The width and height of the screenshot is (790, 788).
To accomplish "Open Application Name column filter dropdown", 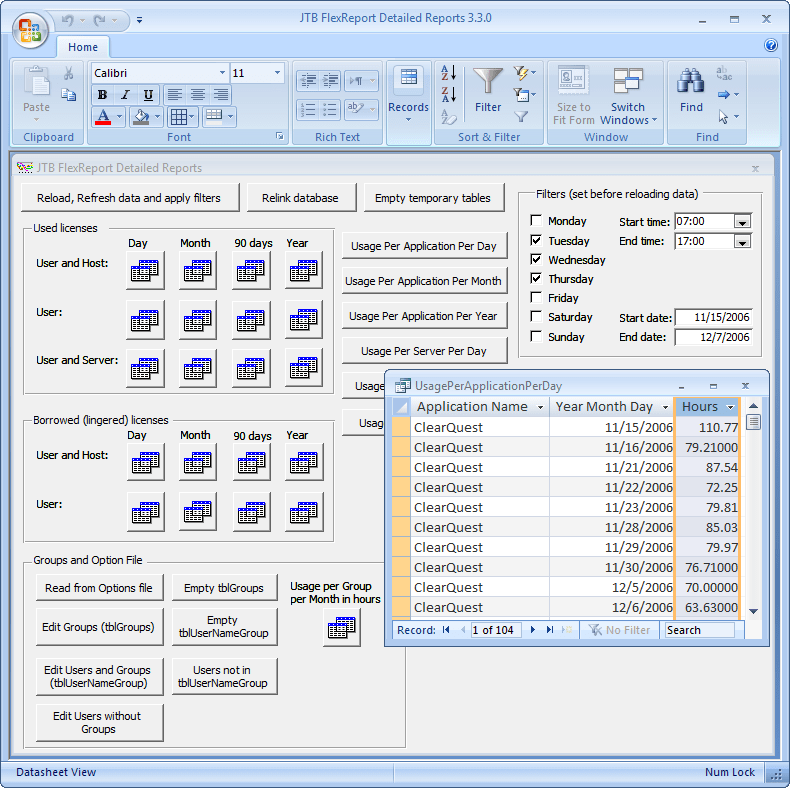I will coord(540,407).
